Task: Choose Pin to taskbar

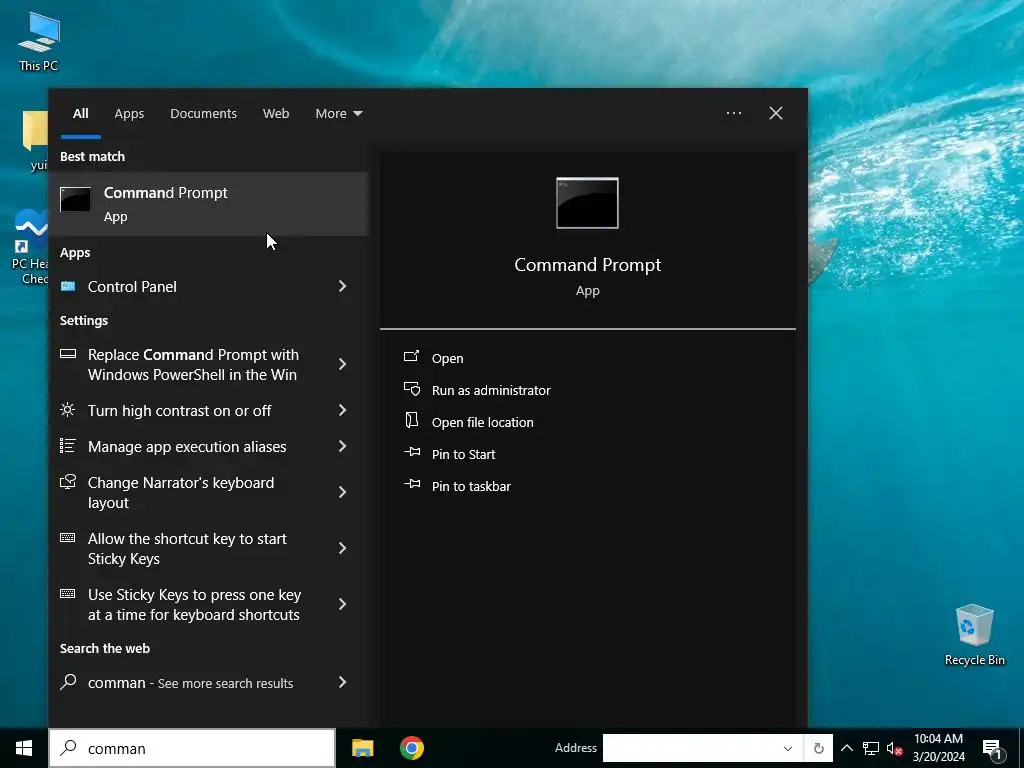Action: tap(471, 486)
